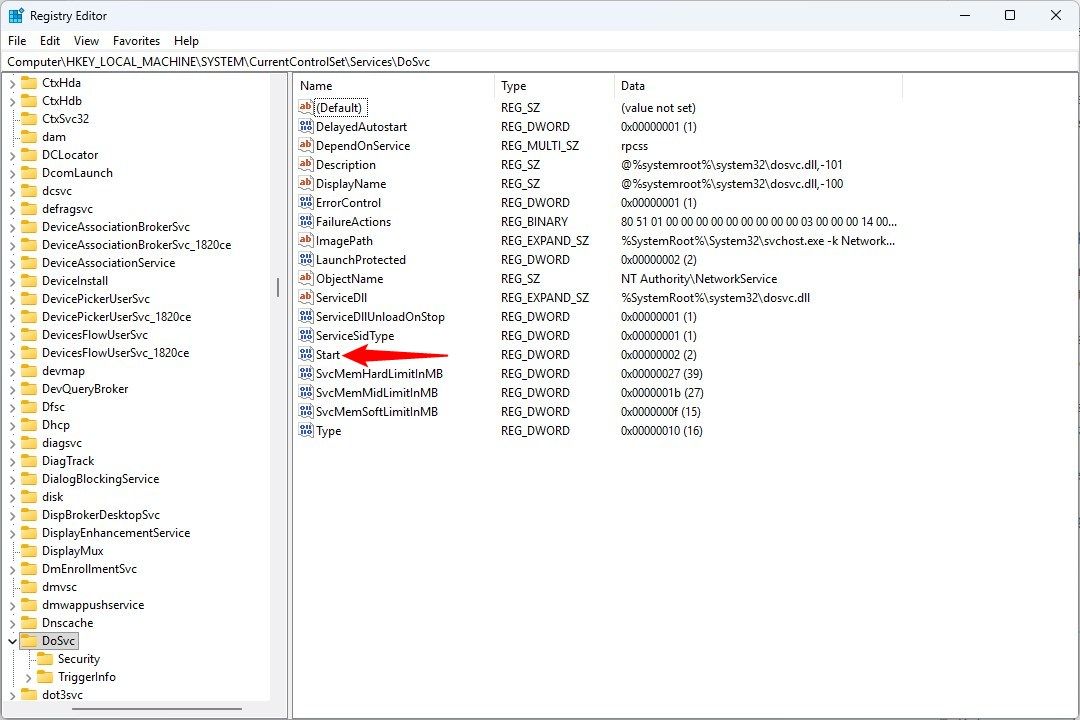Click the ServiceDll string value icon

coord(306,297)
